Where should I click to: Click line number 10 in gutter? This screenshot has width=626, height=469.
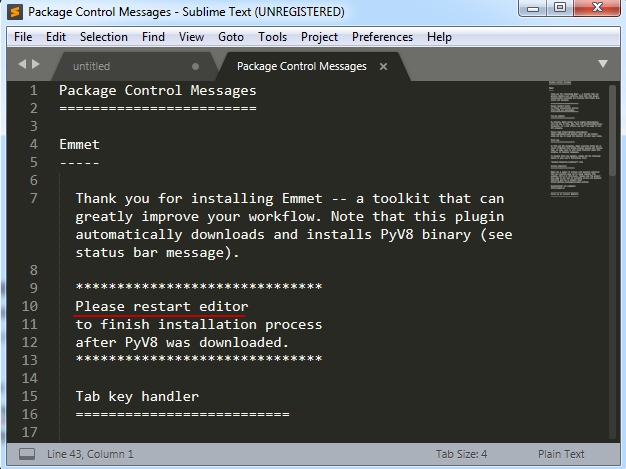coord(30,306)
